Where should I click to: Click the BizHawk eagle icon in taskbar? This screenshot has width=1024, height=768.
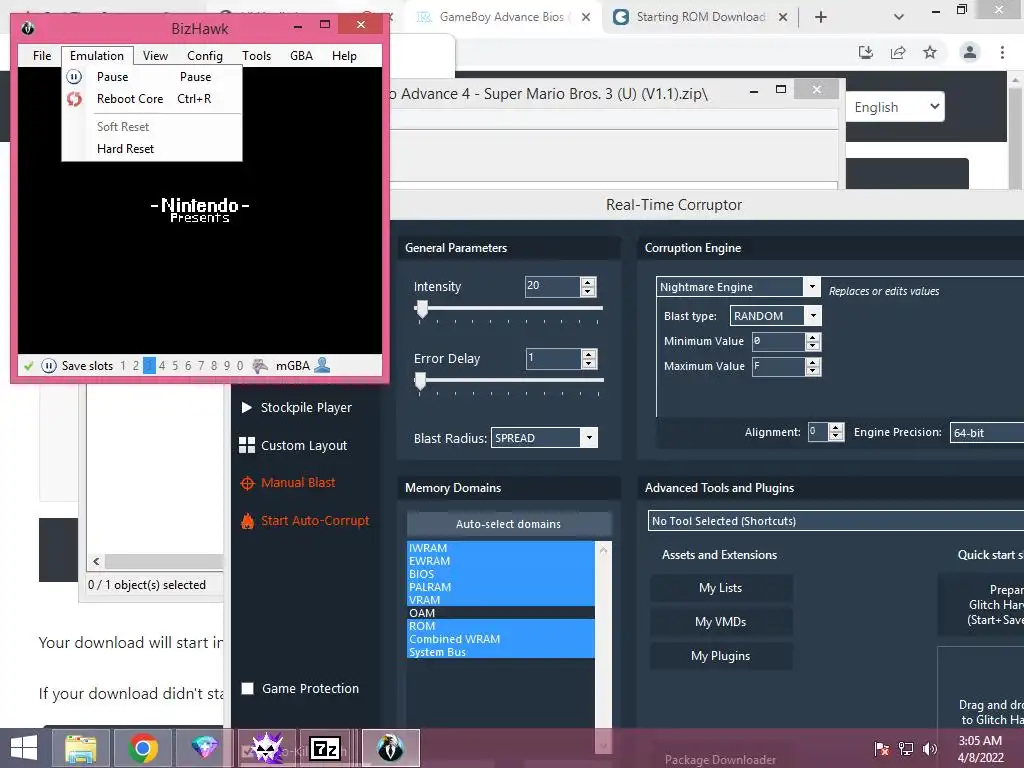(391, 748)
